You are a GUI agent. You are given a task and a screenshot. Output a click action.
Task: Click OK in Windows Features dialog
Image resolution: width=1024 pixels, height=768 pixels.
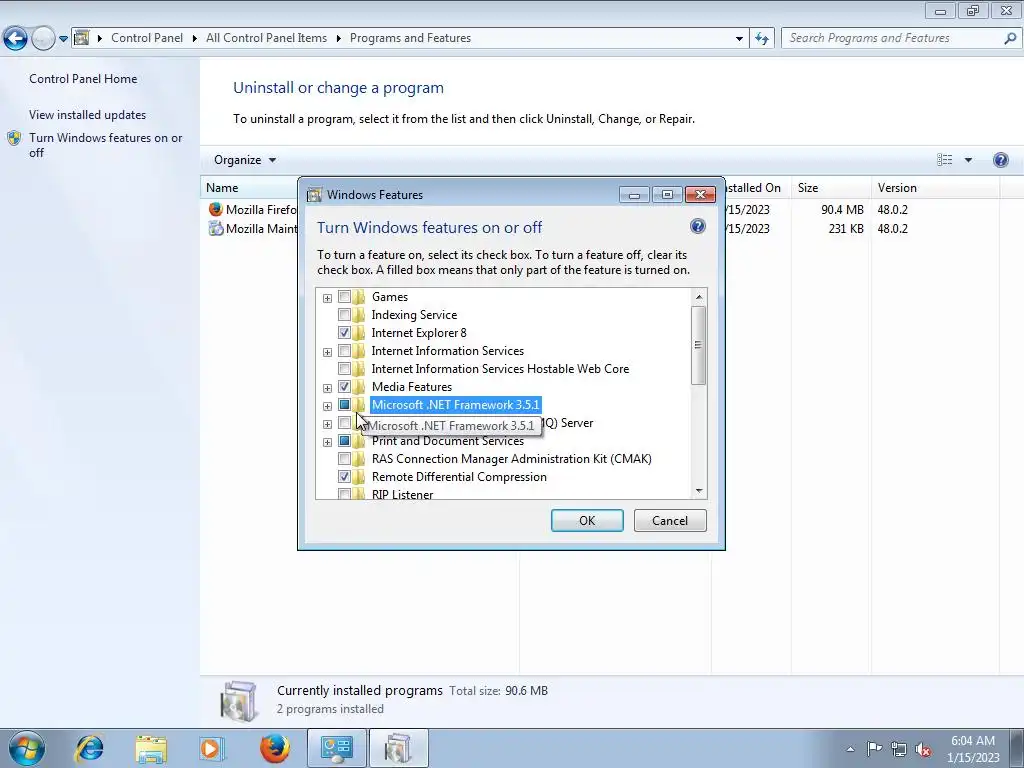point(587,520)
